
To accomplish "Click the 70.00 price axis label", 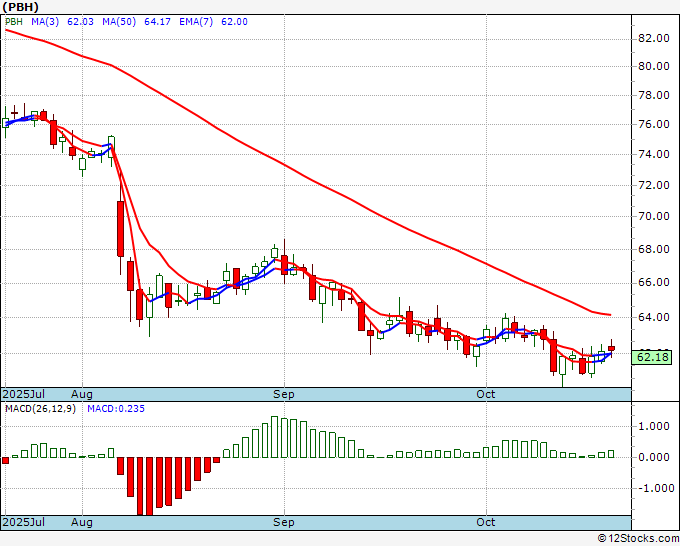I will [x=654, y=216].
